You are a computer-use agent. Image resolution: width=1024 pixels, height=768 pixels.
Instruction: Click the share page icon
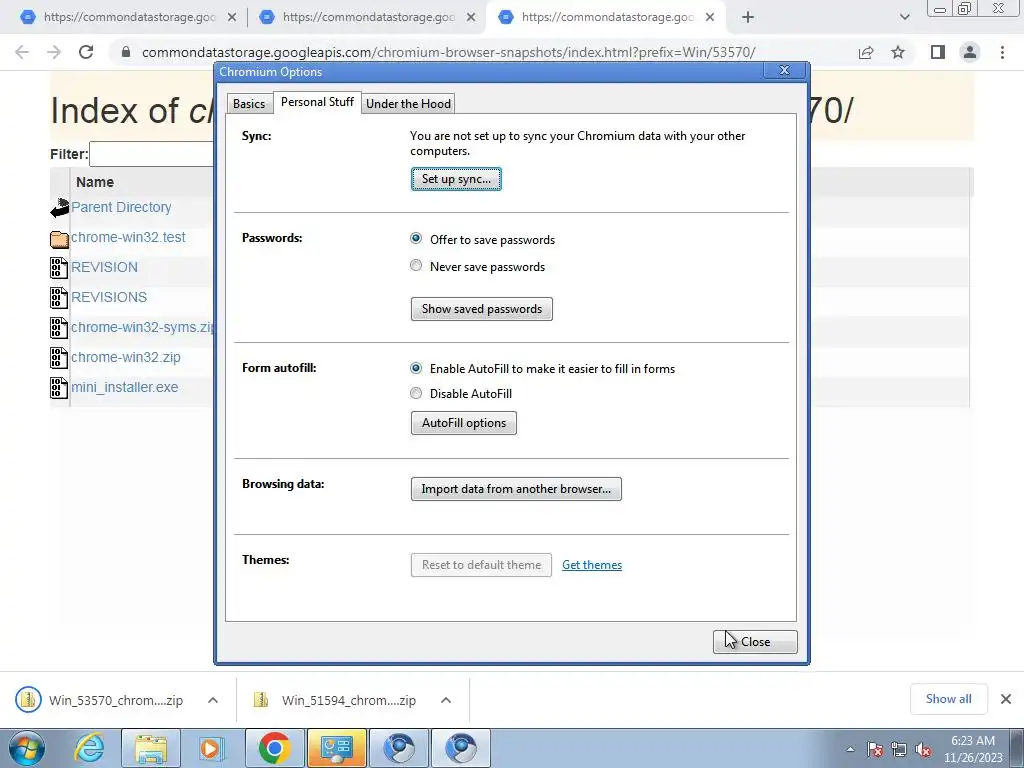point(866,52)
